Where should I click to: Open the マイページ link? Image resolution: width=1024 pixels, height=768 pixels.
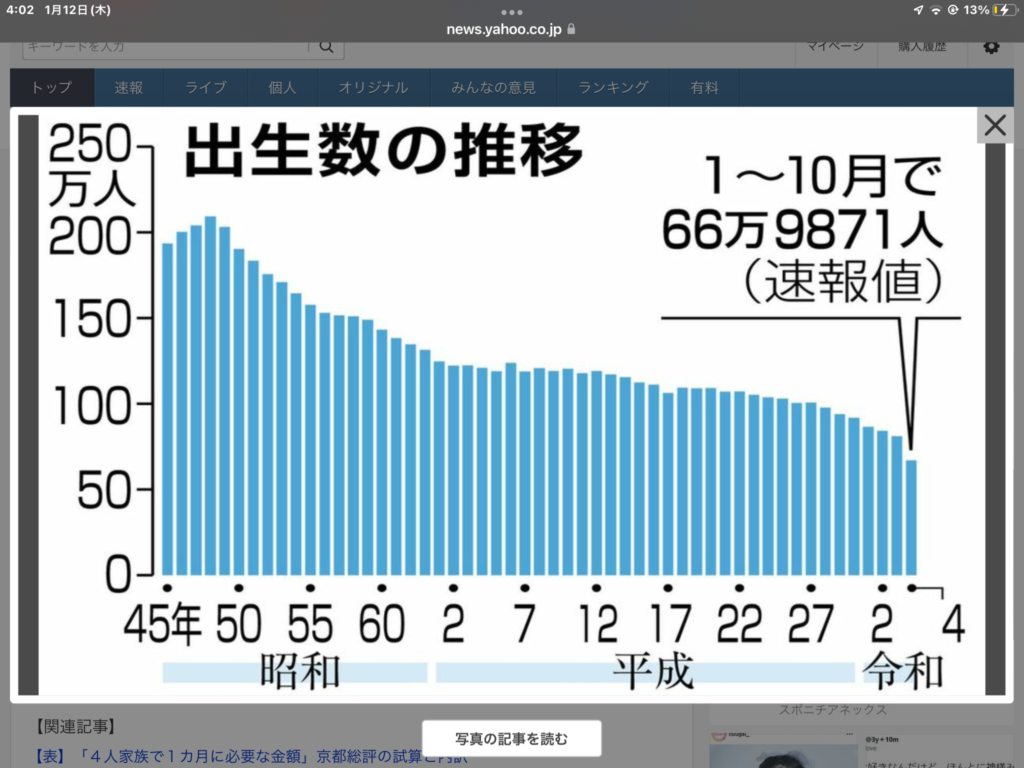click(836, 46)
